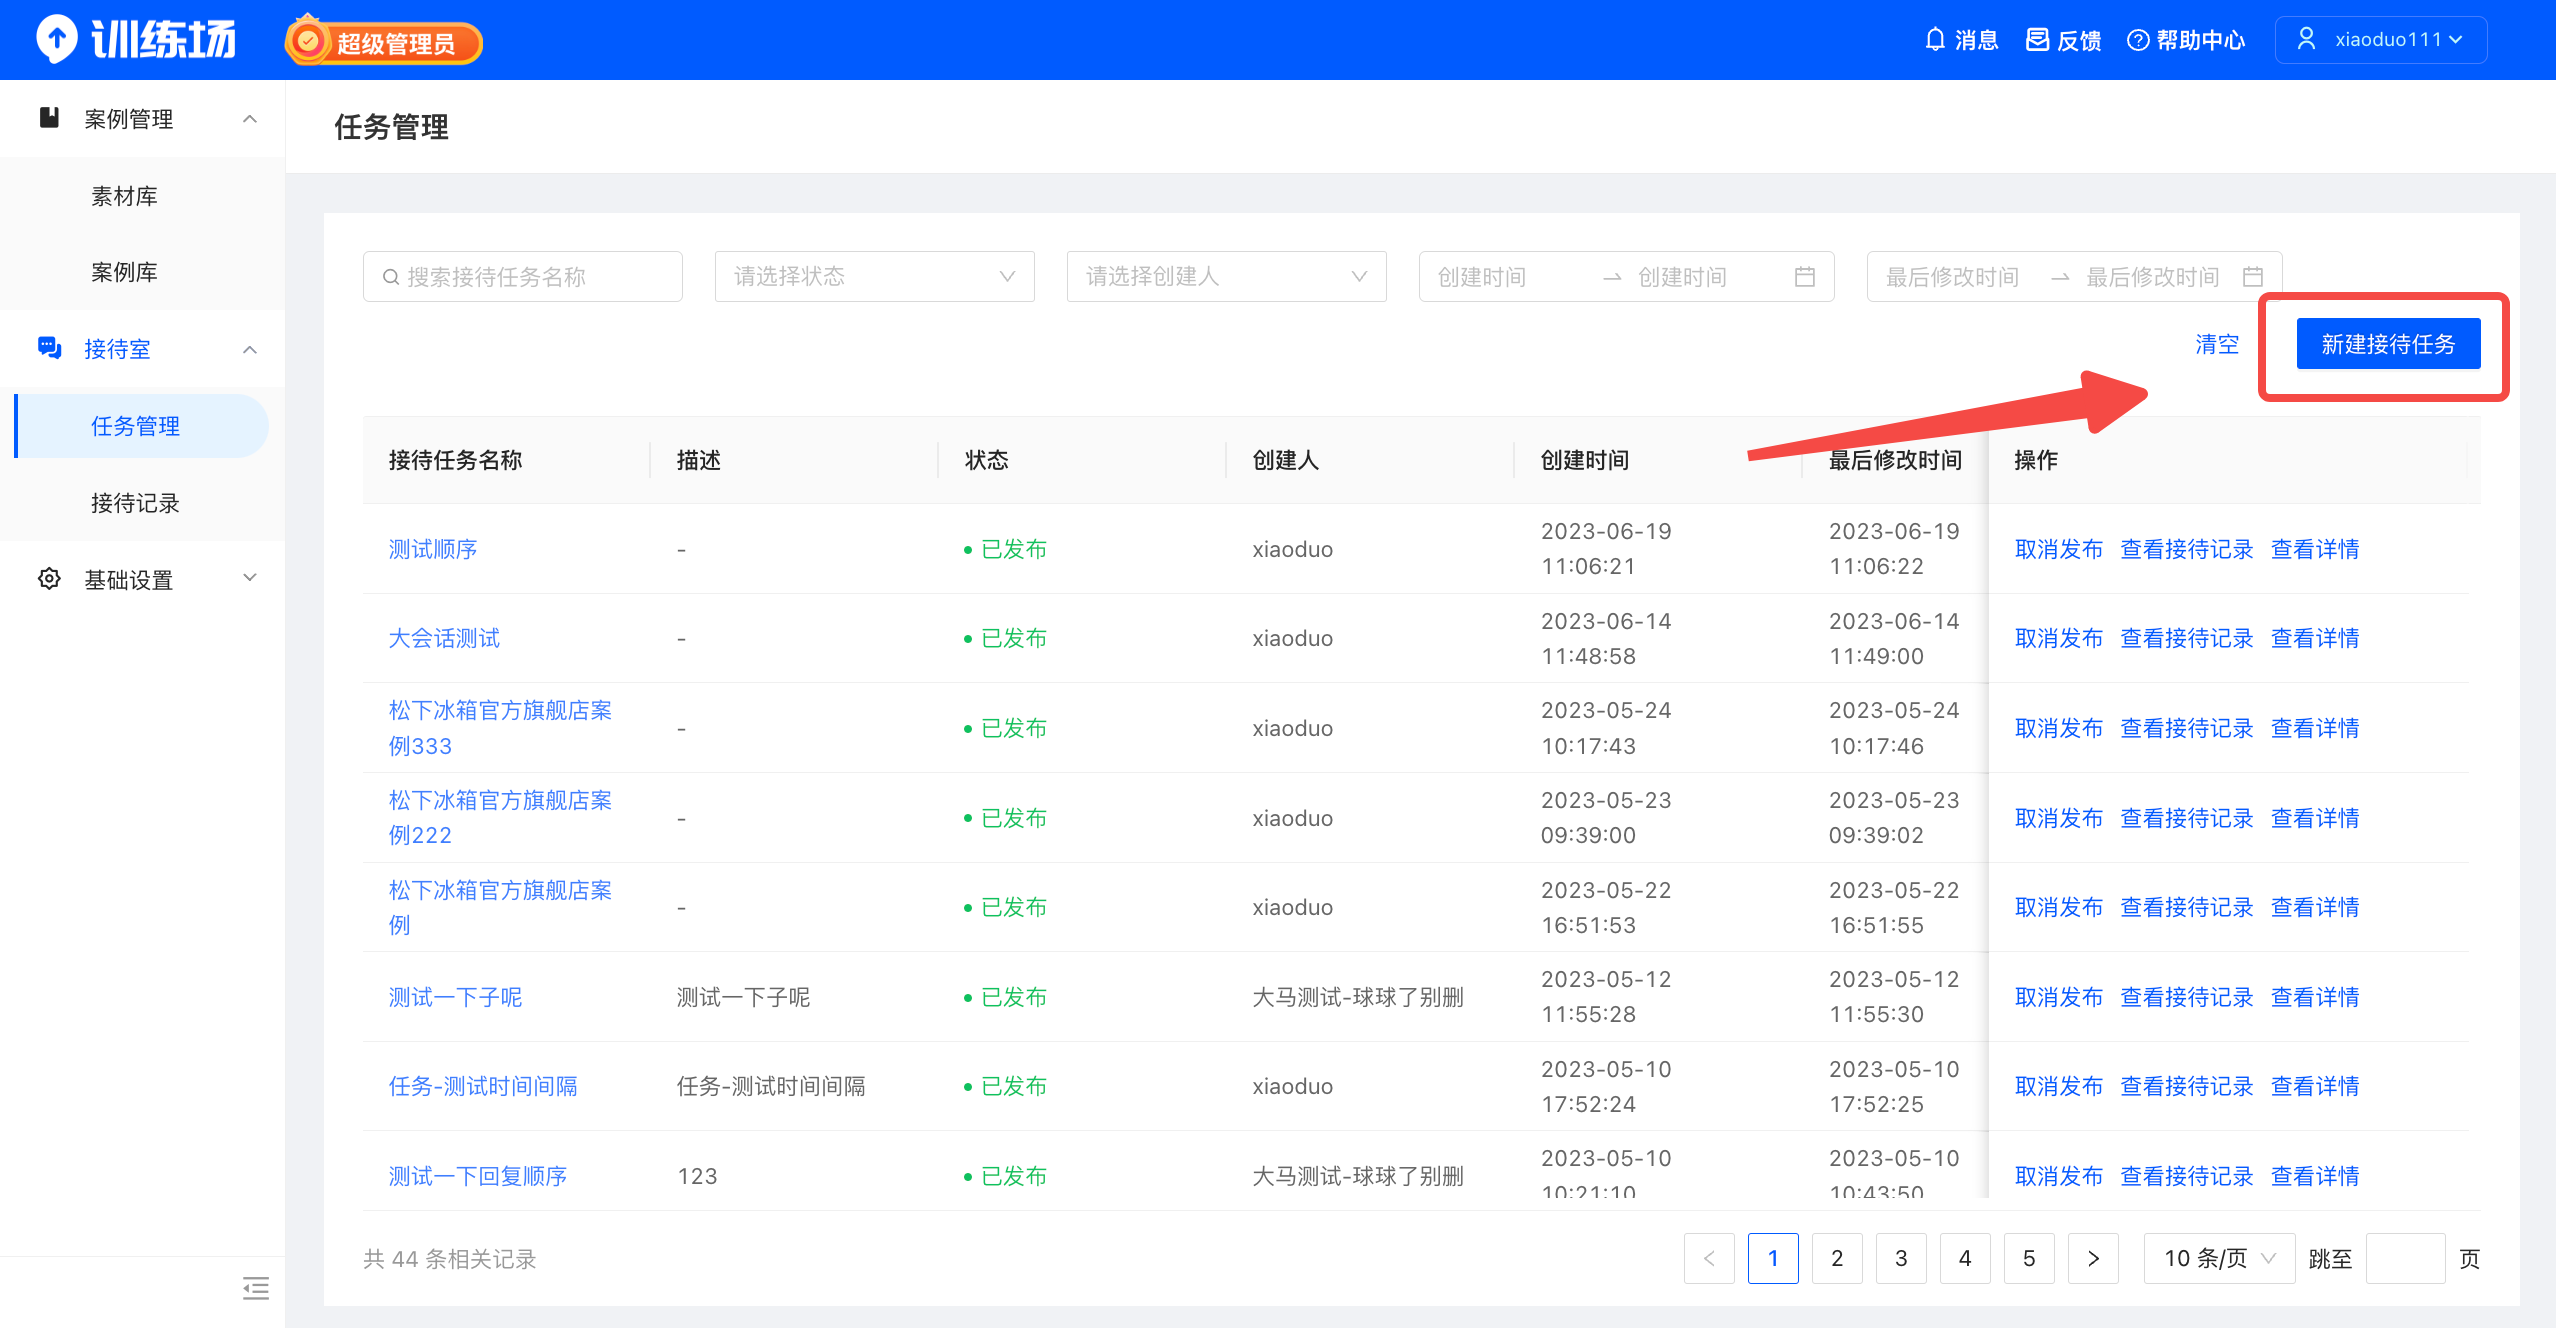Open the 请选择创建人 dropdown

(1226, 276)
